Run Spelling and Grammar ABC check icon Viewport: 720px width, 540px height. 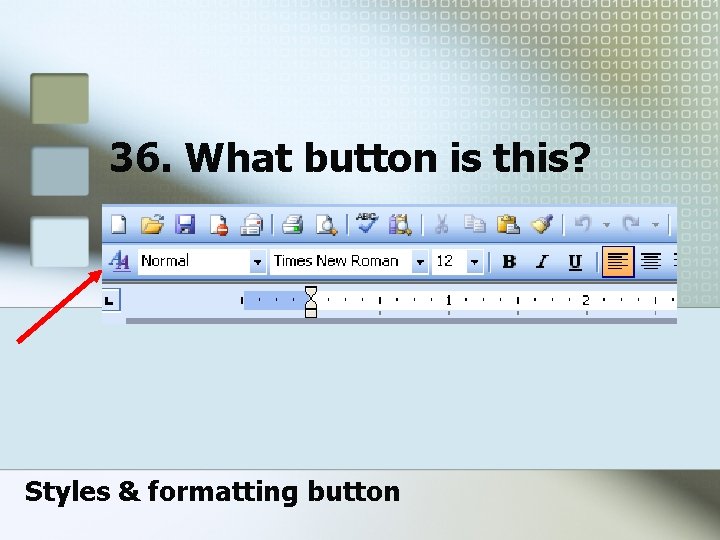366,223
